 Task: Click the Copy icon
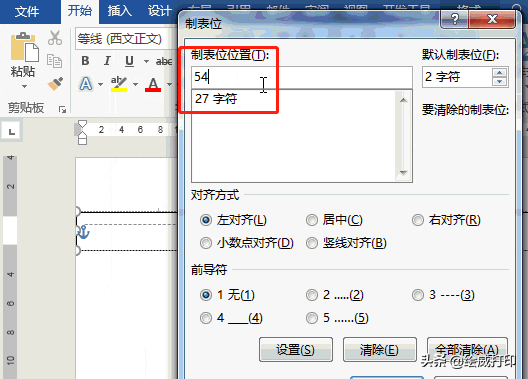click(x=54, y=61)
